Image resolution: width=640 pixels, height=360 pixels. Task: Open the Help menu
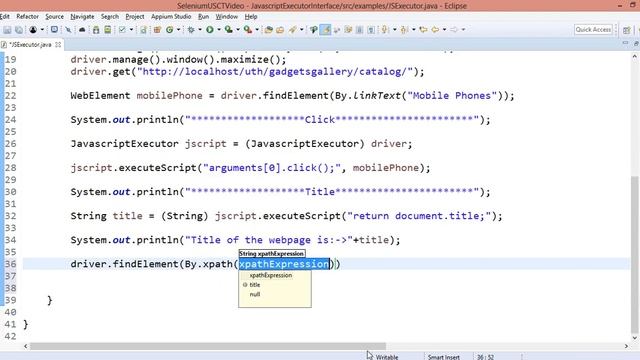(x=251, y=17)
